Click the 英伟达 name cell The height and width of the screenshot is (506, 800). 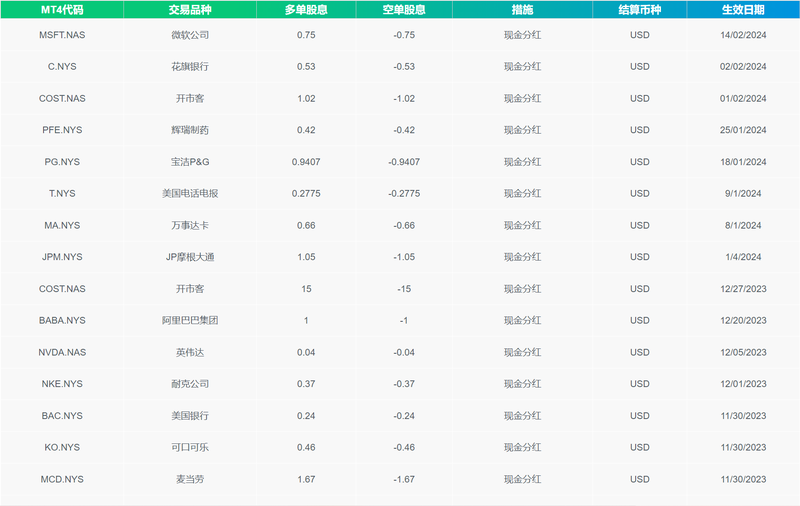[x=190, y=352]
